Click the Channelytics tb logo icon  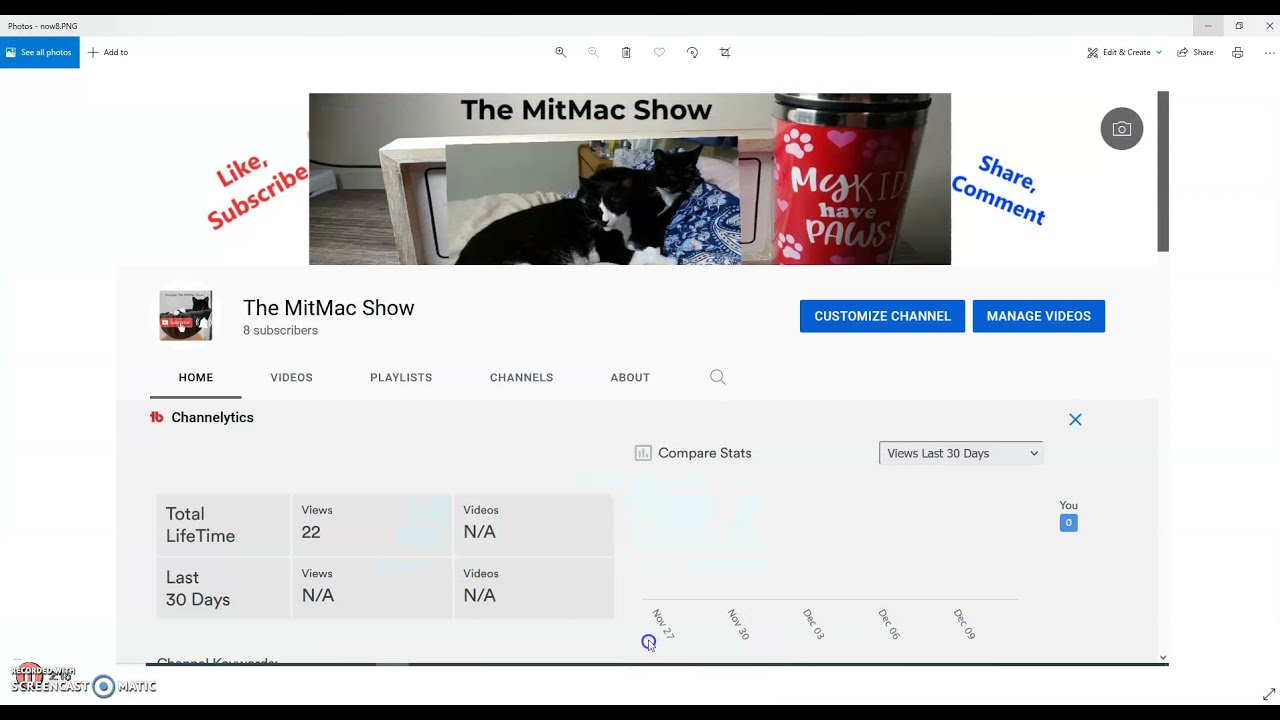156,418
